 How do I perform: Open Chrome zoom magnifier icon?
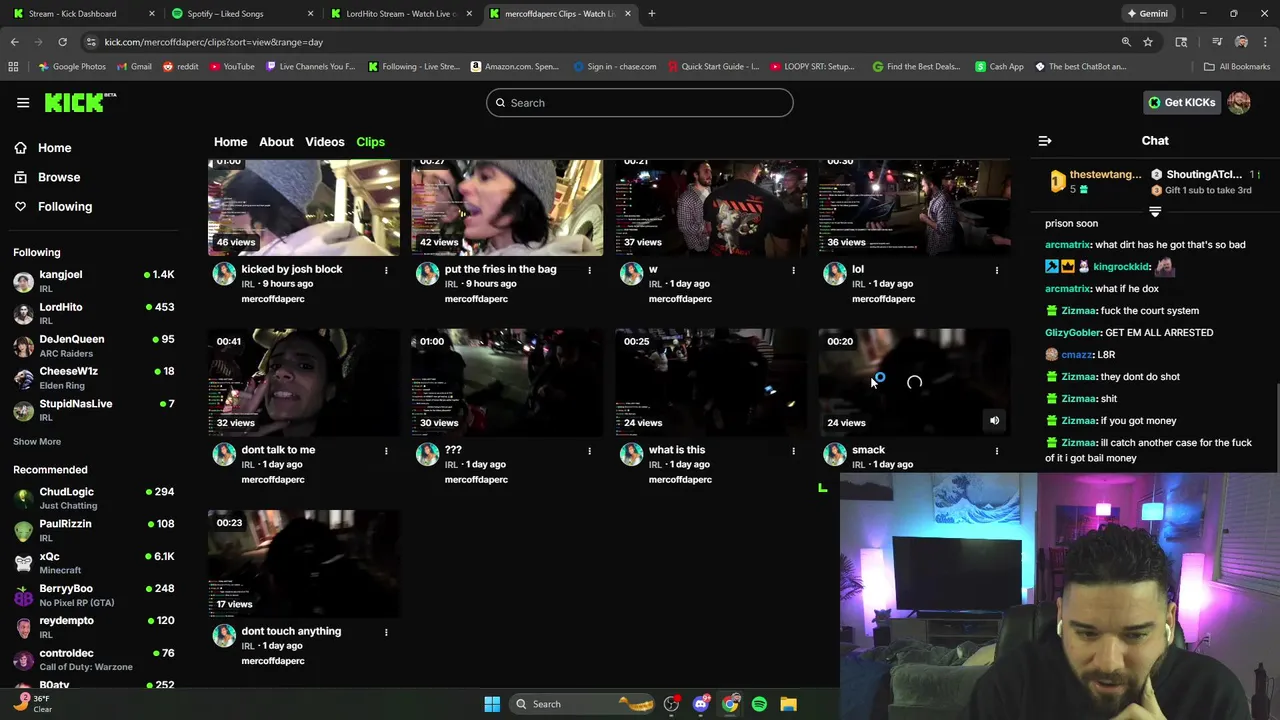coord(1126,42)
